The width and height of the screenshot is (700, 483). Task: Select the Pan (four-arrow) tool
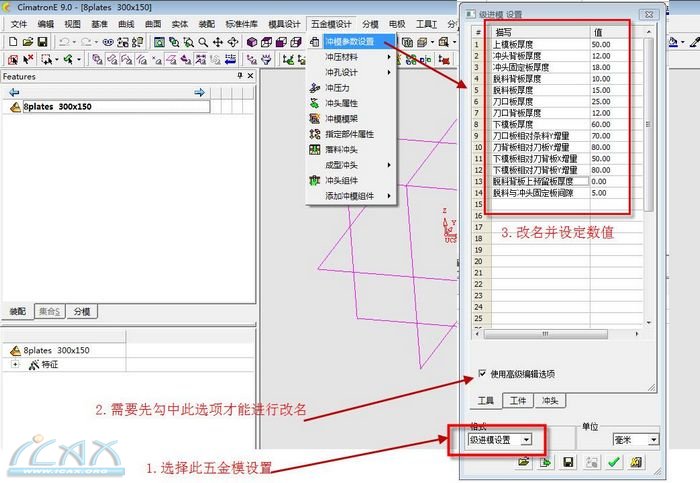point(218,42)
